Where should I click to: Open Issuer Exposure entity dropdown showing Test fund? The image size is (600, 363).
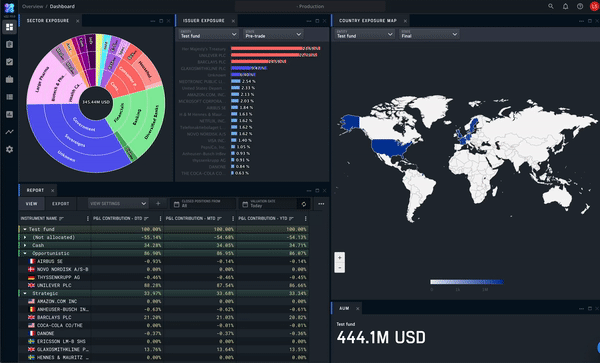pyautogui.click(x=209, y=34)
